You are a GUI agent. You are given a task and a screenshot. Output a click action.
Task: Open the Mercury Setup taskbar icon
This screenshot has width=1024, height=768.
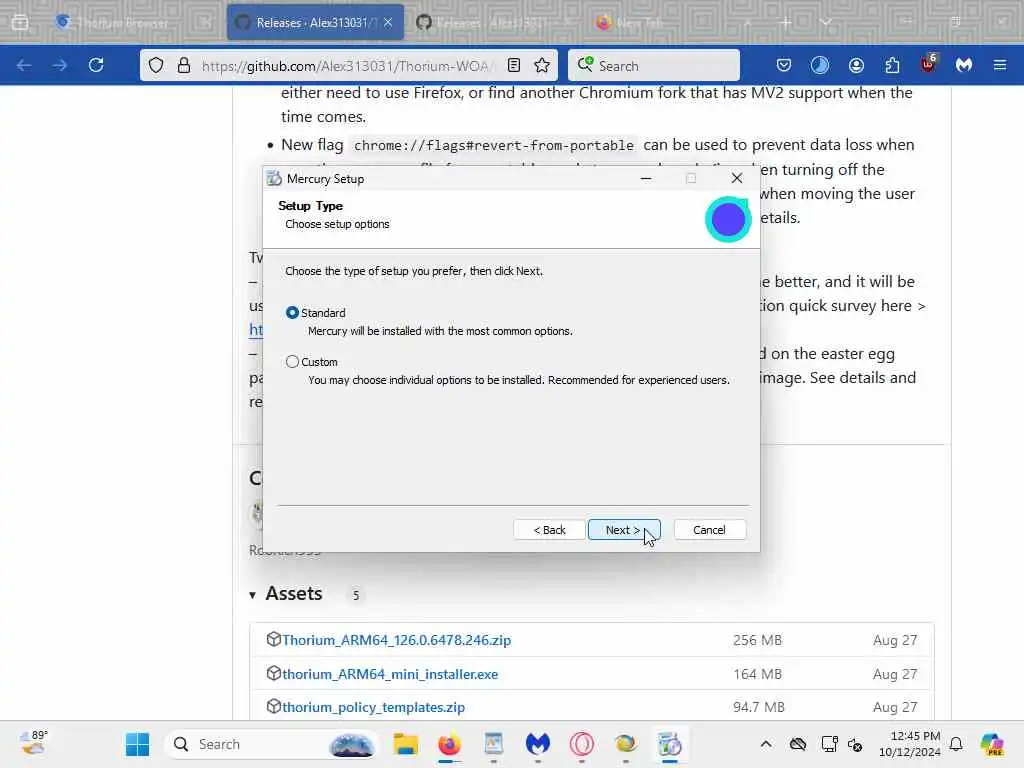(669, 744)
